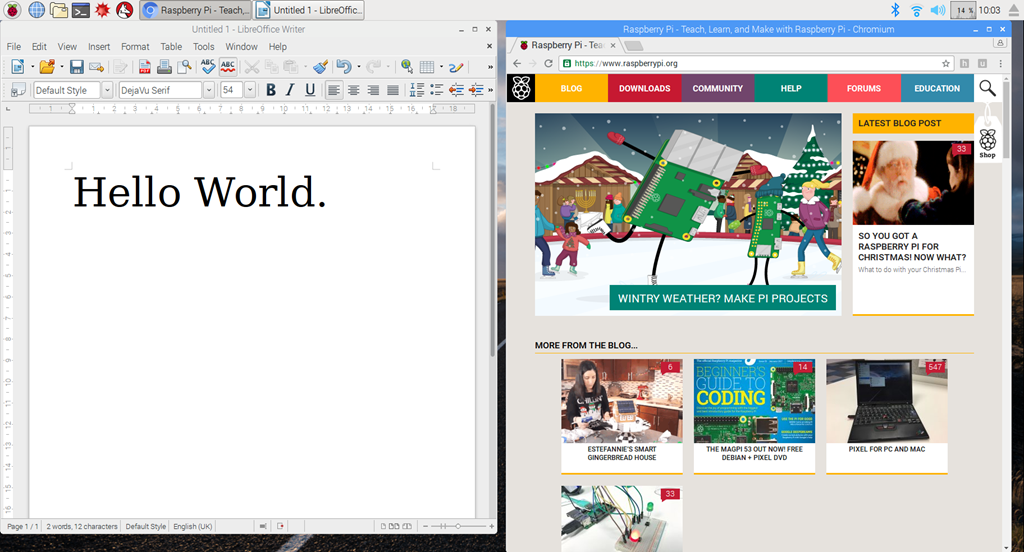Open the EDUCATION section
1024x552 pixels.
point(937,88)
